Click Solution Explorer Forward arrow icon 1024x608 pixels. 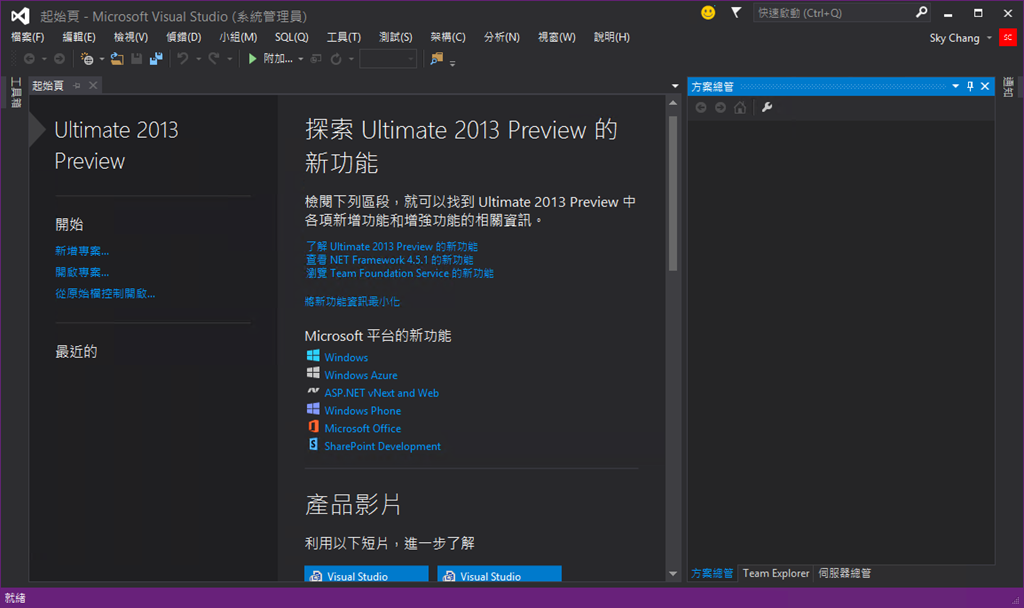click(720, 107)
